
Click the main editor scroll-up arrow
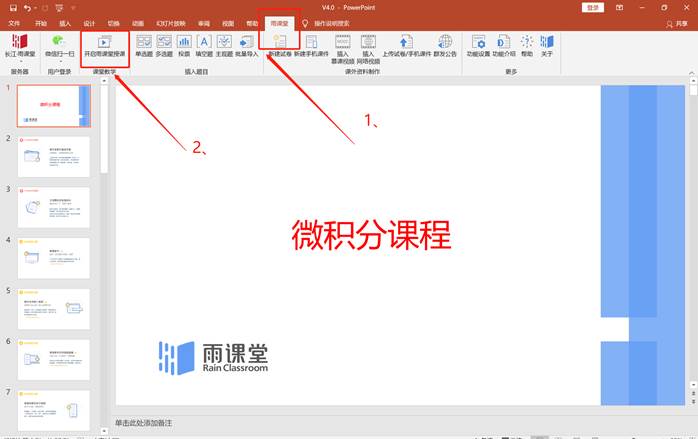pos(693,81)
